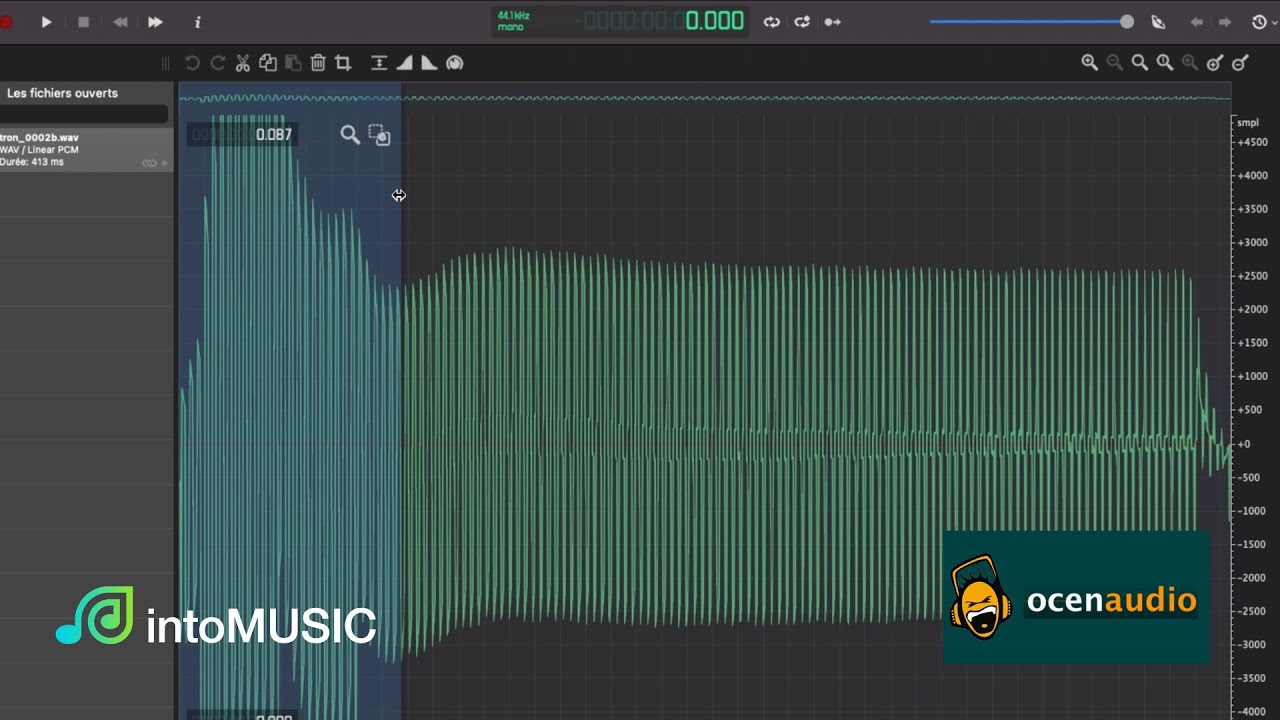Click the horizontal Zoom In magnifier
This screenshot has width=1280, height=720.
click(1090, 63)
